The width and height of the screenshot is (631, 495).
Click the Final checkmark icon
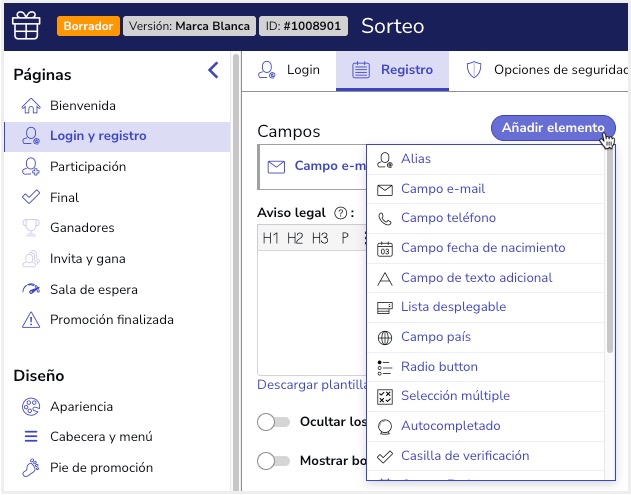(31, 197)
